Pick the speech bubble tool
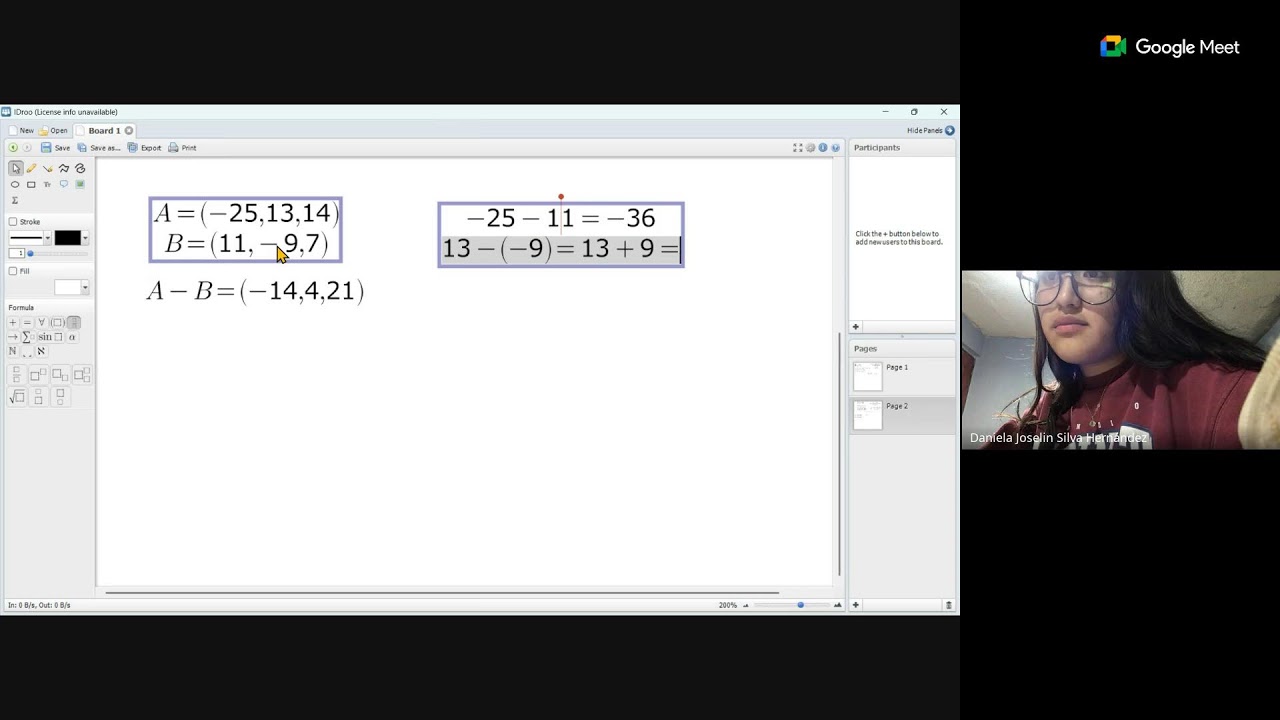 63,184
